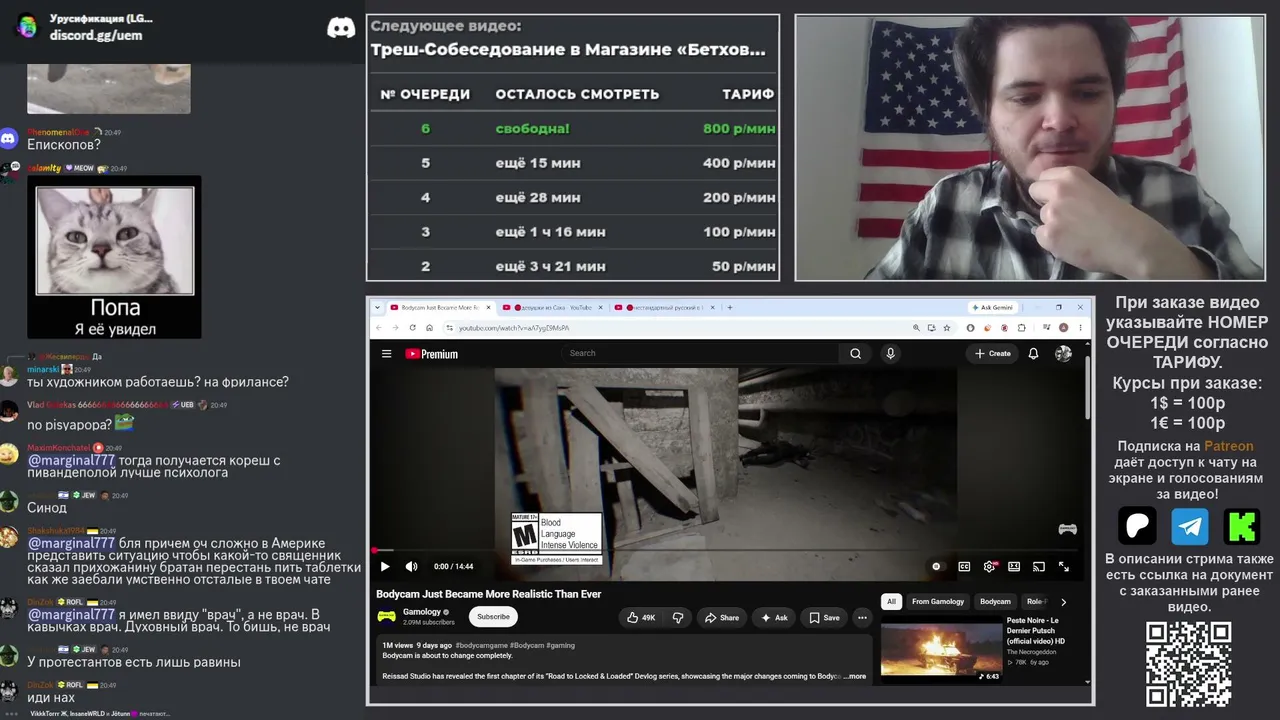Mute the video with the speaker icon
The height and width of the screenshot is (720, 1280).
pos(411,566)
